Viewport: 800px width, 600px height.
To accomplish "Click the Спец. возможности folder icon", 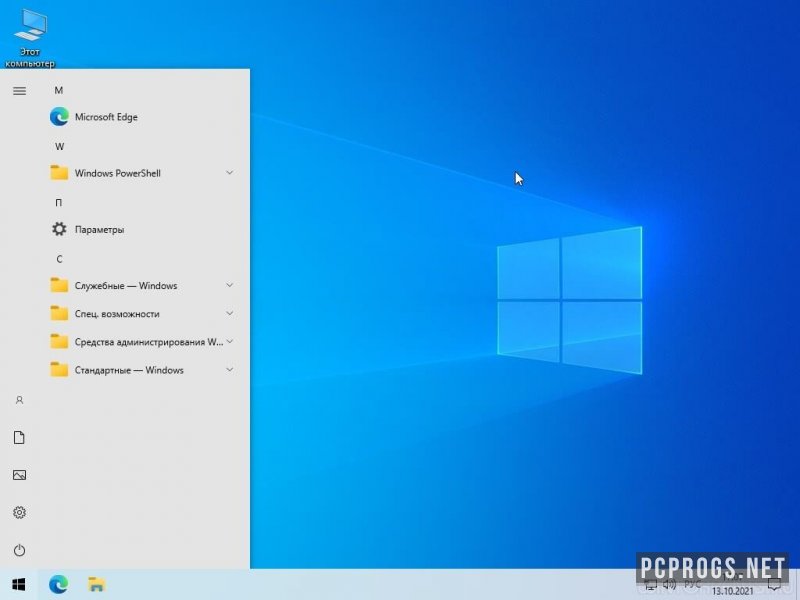I will coord(59,313).
